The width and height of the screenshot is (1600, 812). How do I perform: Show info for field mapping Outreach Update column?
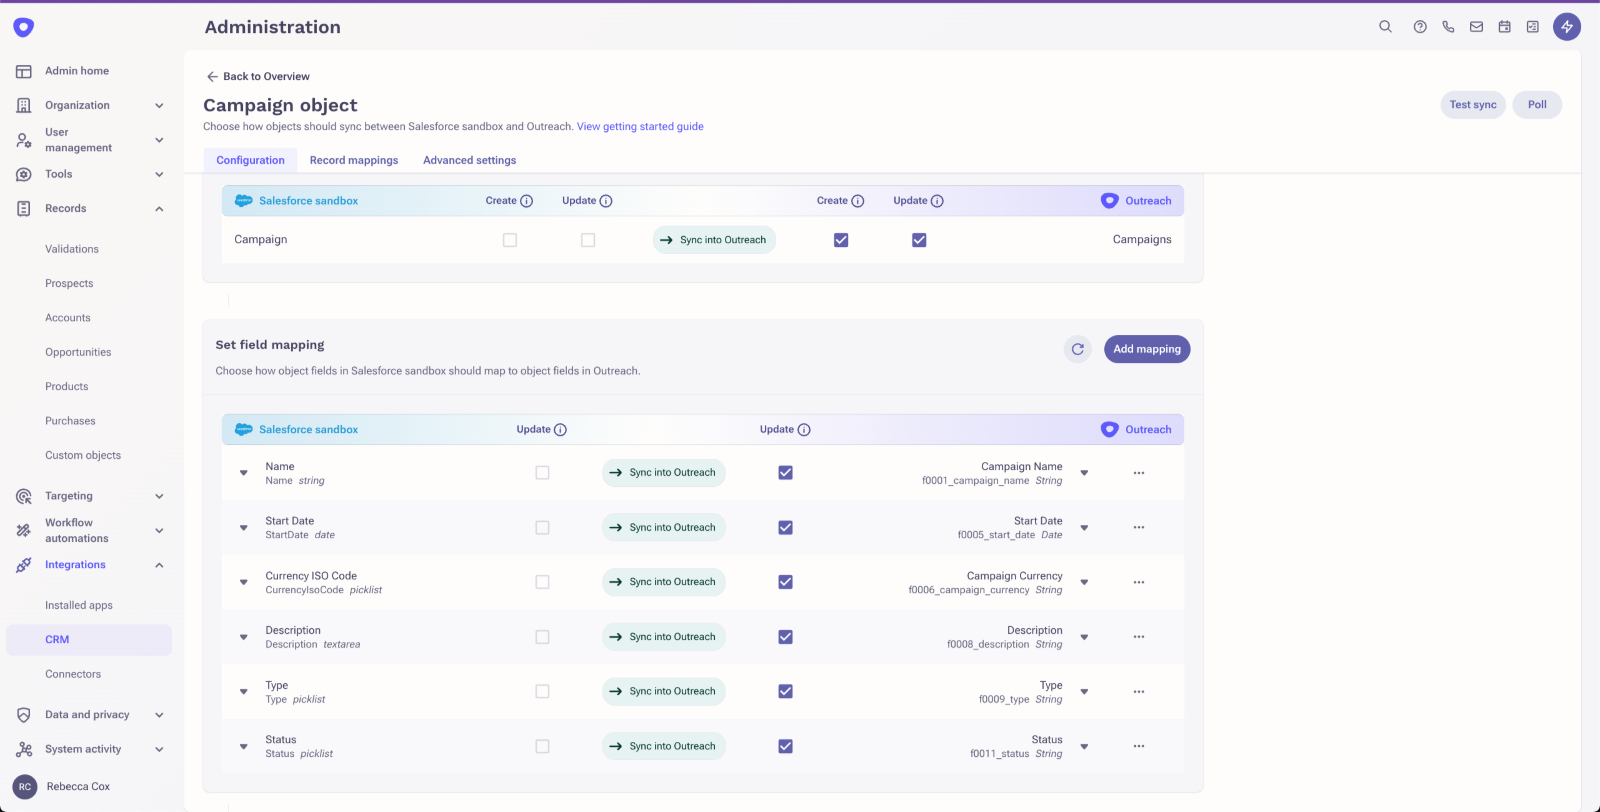click(x=804, y=430)
